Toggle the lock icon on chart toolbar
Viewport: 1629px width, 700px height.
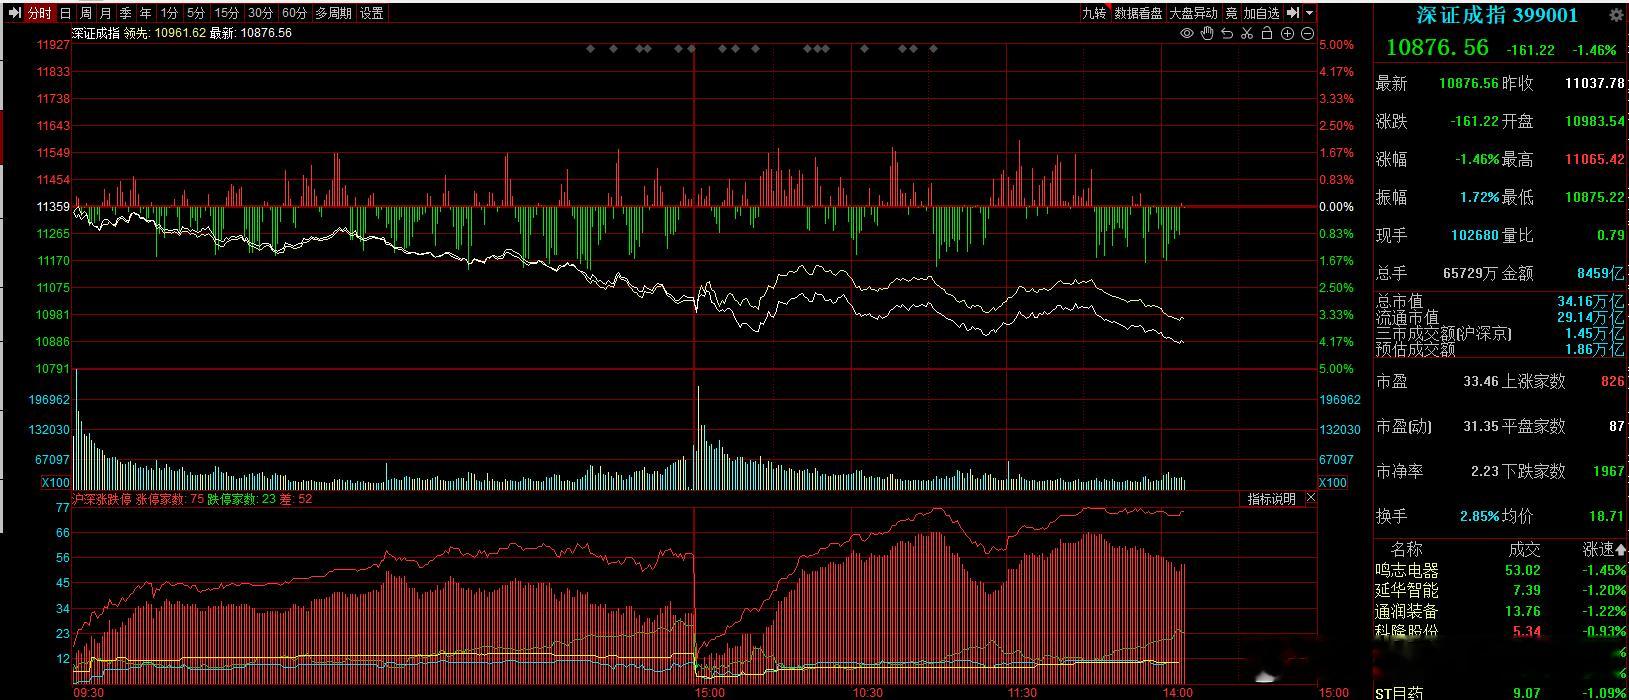[1267, 33]
